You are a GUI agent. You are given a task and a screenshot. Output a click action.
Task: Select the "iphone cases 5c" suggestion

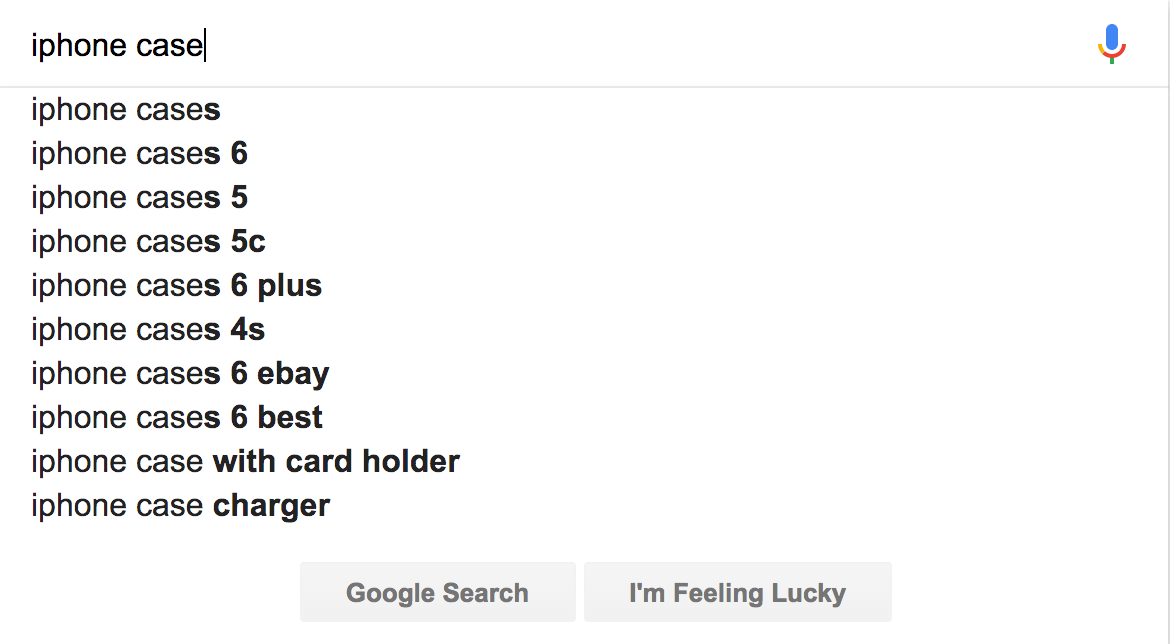coord(148,242)
